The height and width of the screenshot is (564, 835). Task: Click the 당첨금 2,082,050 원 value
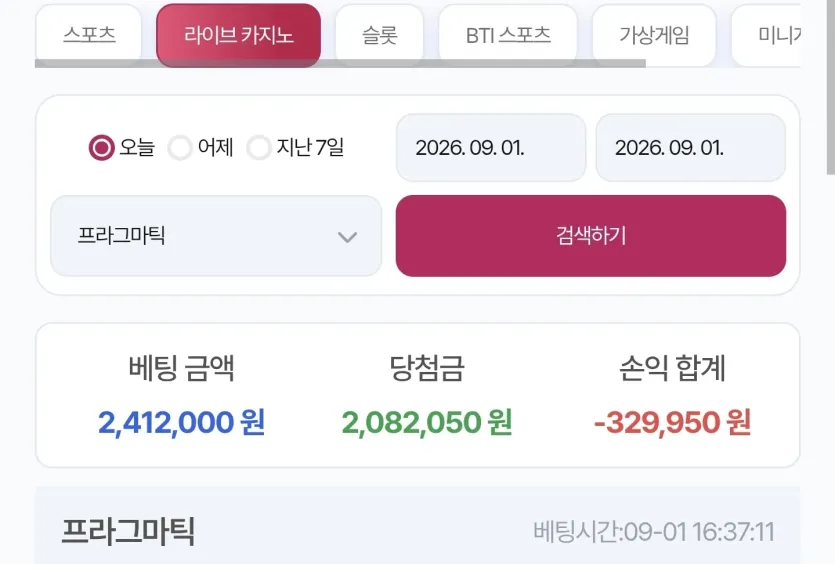pos(427,423)
